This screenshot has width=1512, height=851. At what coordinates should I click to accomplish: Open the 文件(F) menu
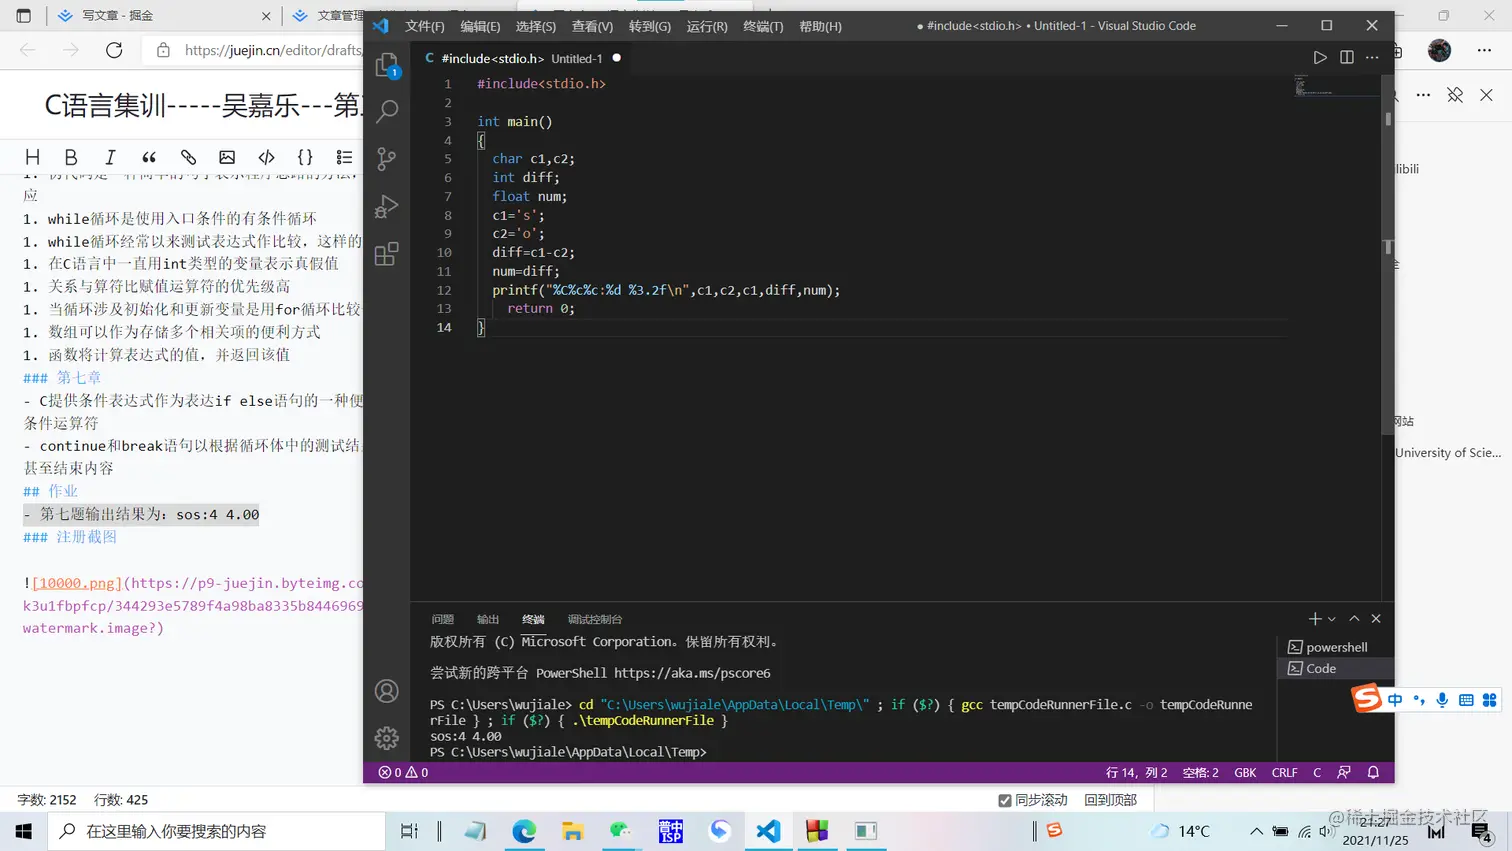[x=425, y=26]
